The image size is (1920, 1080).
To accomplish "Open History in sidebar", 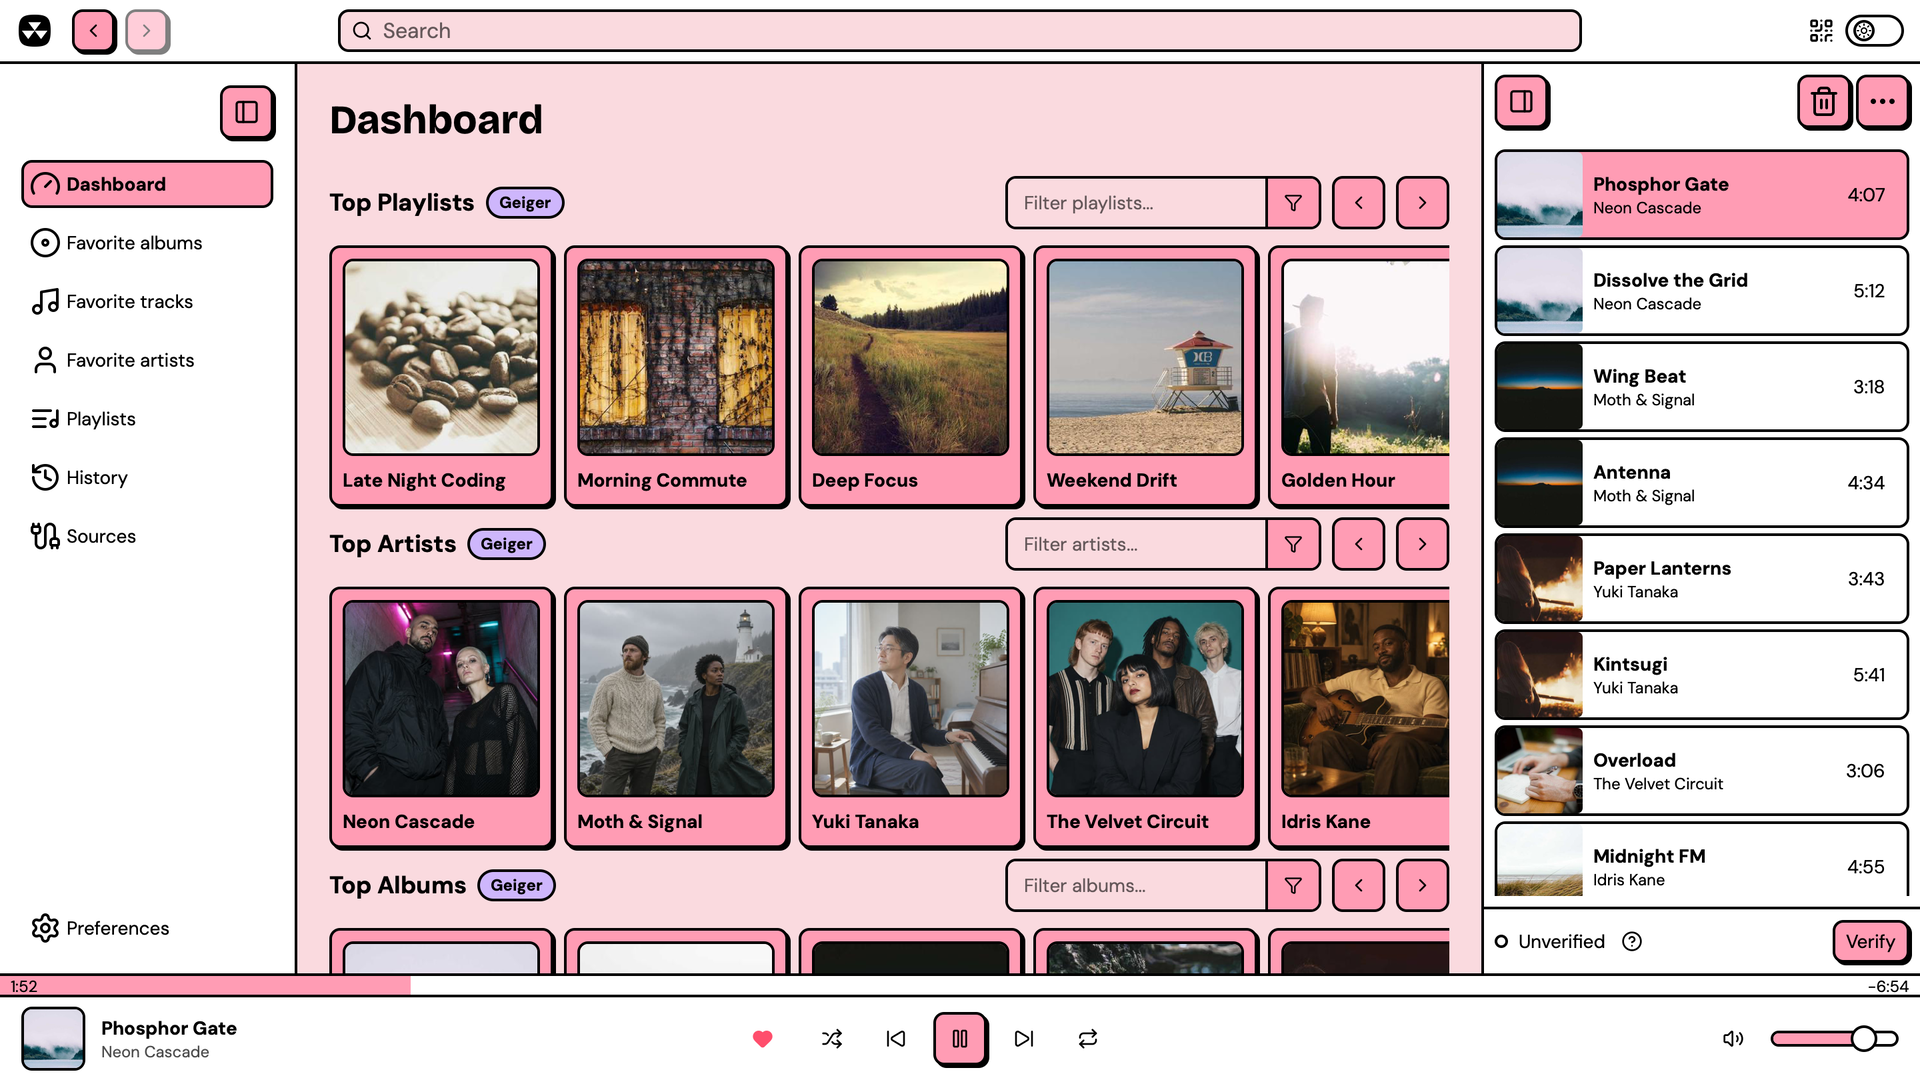I will (147, 478).
